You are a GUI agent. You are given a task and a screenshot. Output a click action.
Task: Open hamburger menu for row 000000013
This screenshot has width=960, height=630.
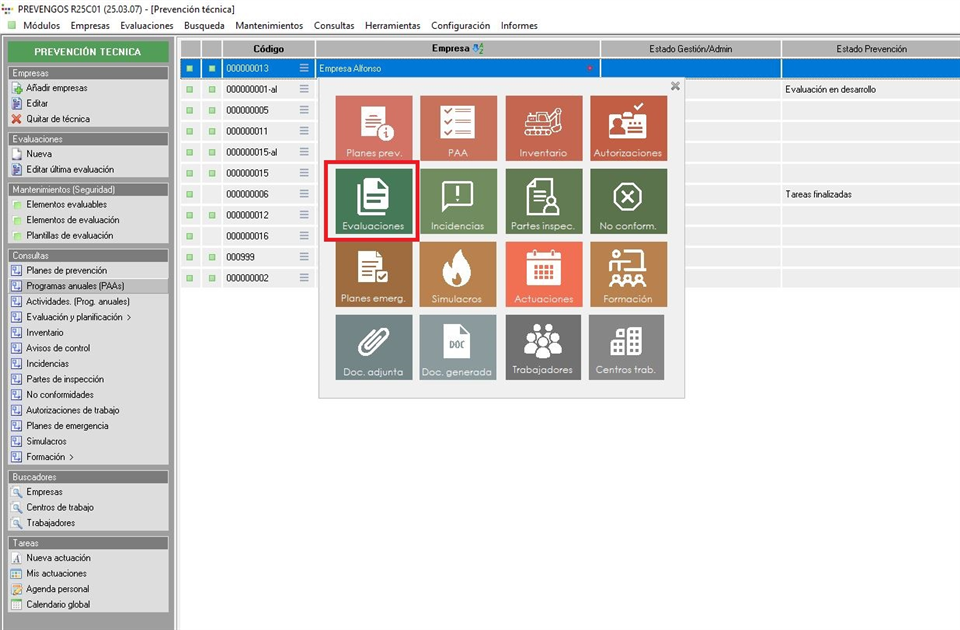point(304,68)
